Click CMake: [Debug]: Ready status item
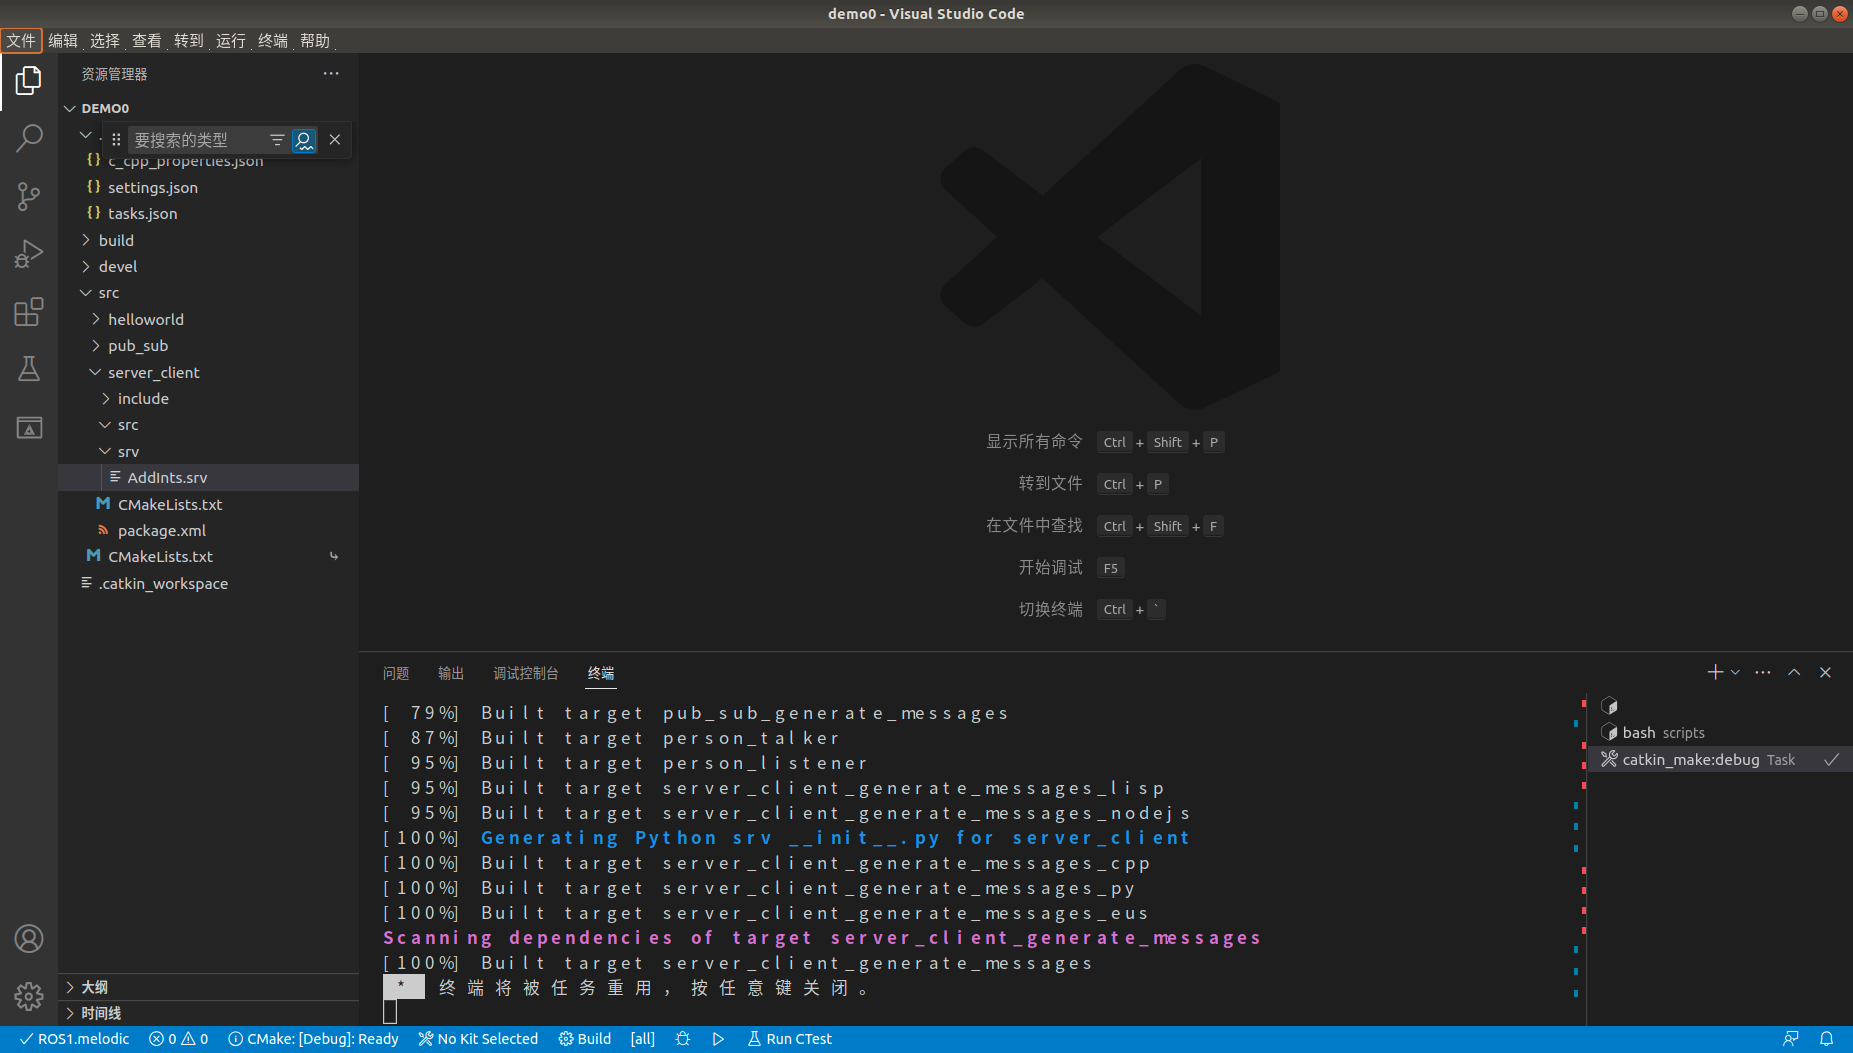Screen dimensions: 1853x1053 [x=313, y=1039]
